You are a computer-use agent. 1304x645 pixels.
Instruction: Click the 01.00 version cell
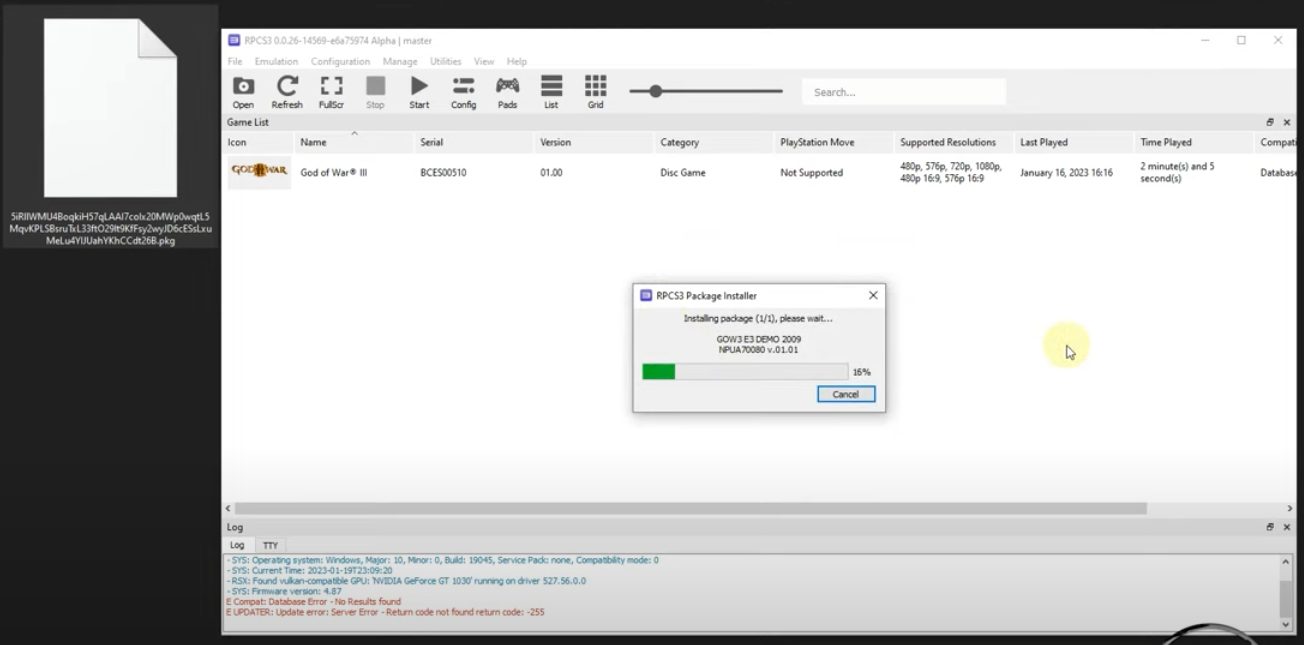coord(551,172)
